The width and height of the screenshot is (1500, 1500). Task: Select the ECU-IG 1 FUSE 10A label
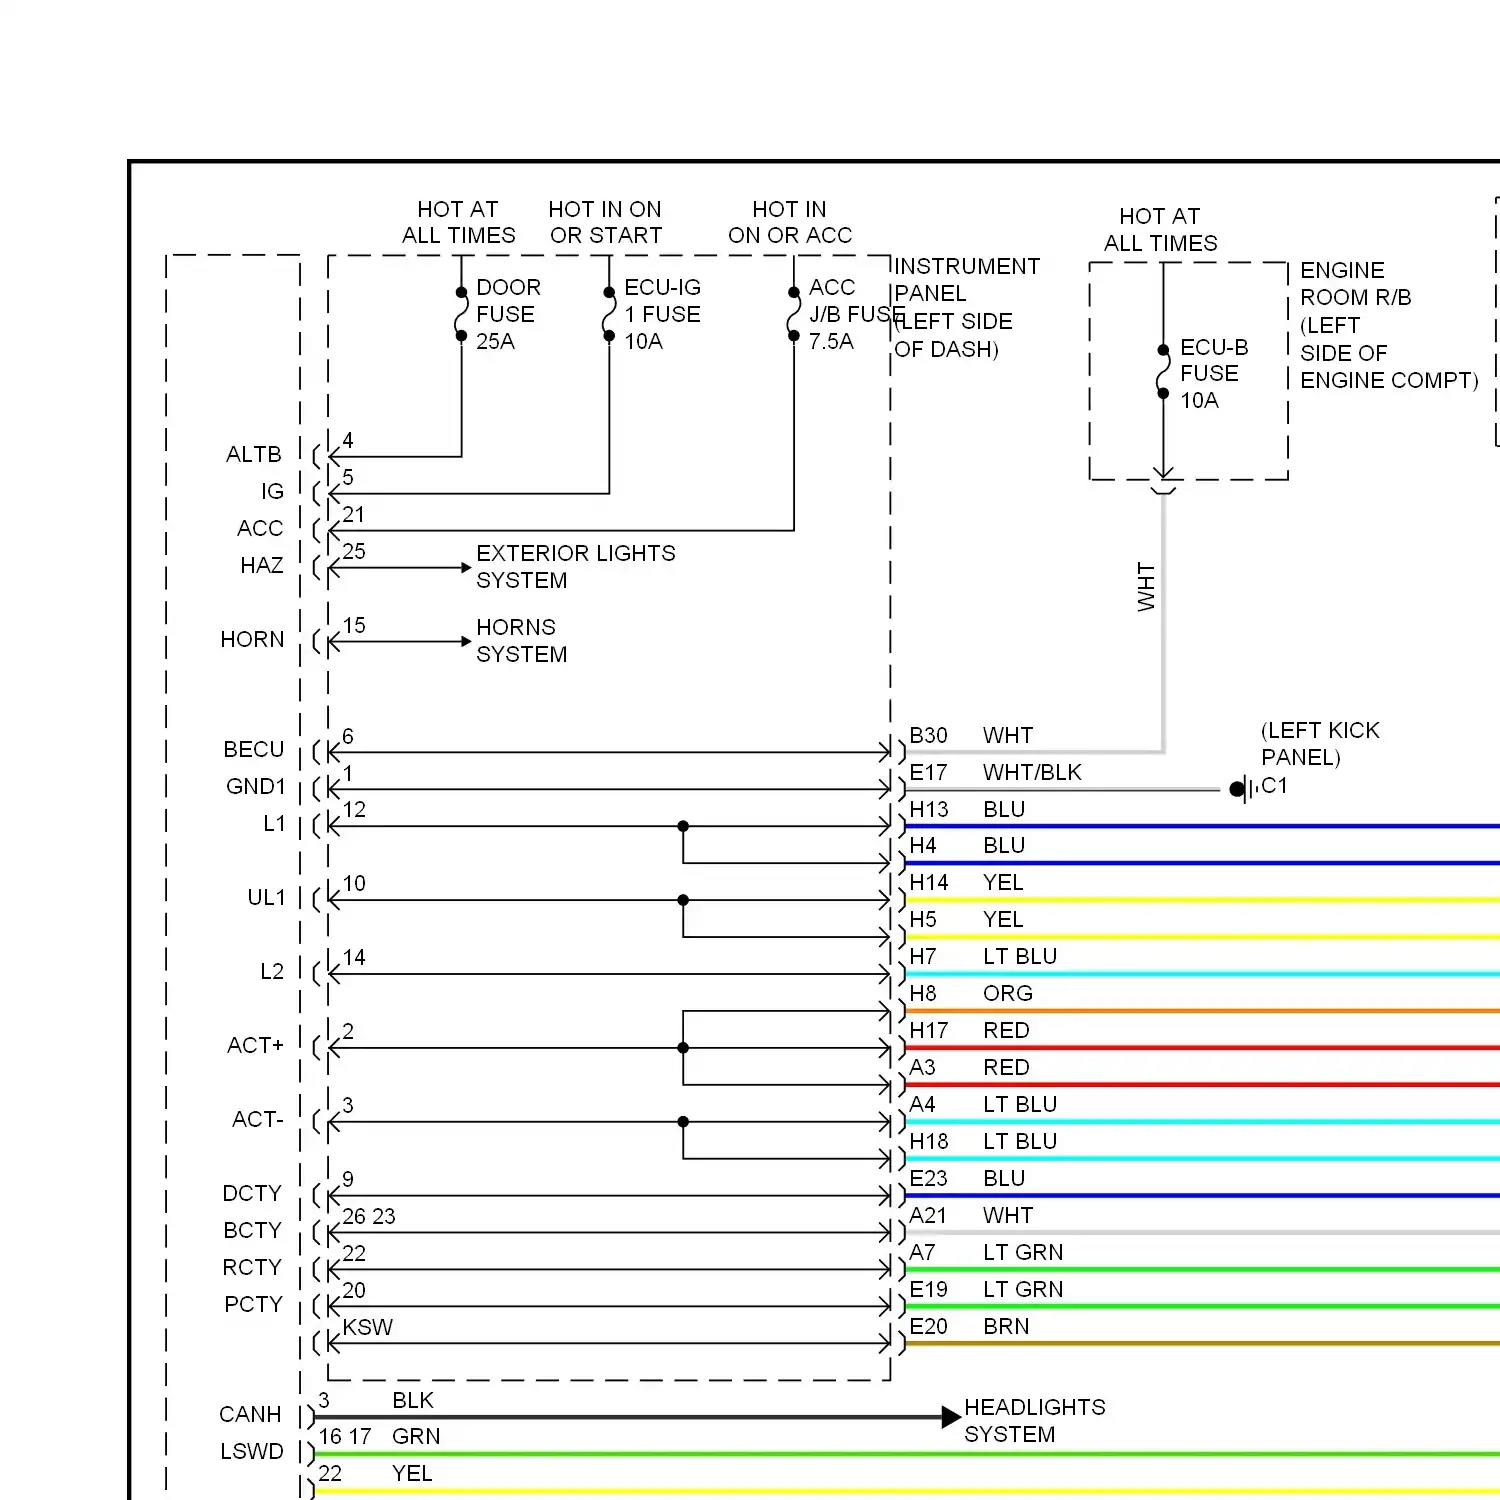(662, 314)
